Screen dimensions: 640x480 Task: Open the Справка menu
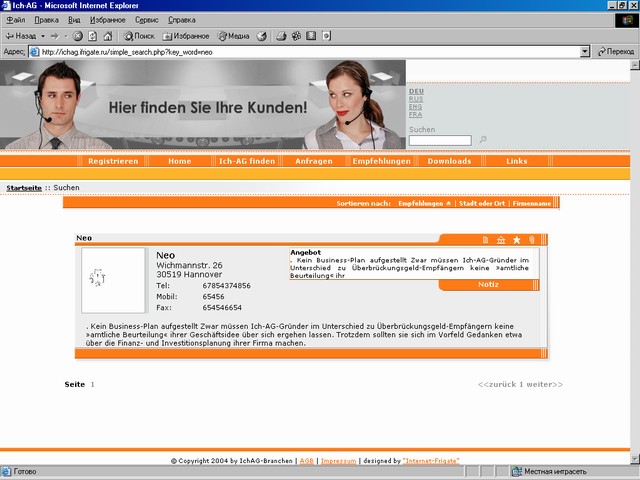point(182,20)
